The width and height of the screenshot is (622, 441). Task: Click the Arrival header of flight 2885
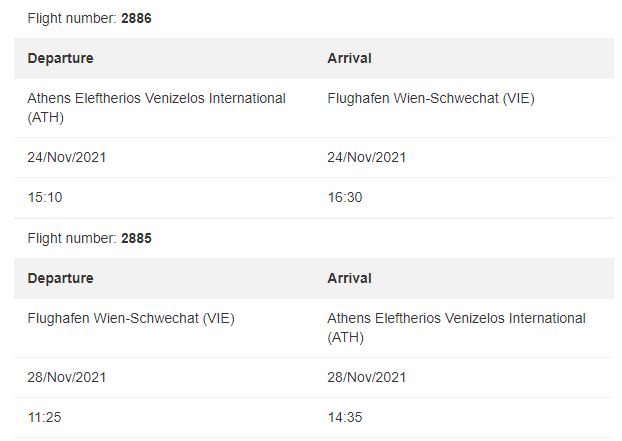[x=349, y=278]
